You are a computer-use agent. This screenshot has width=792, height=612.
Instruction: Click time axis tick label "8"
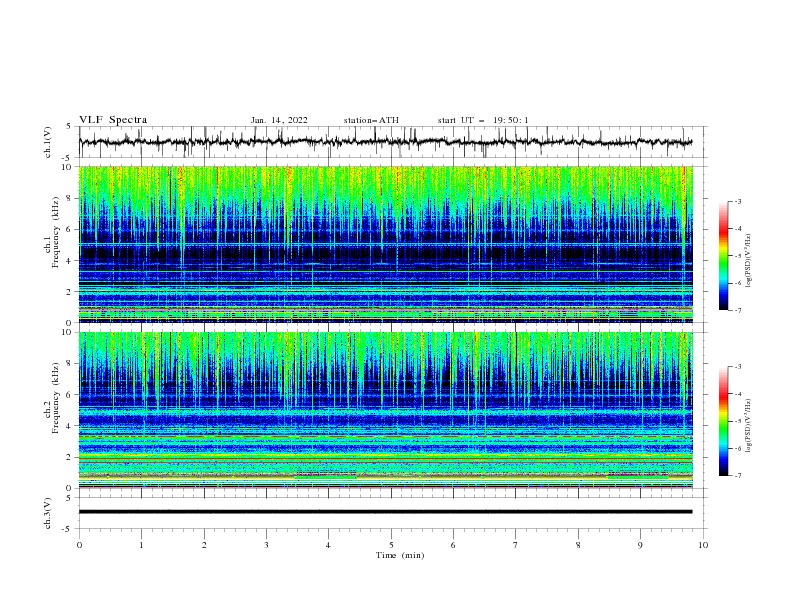tap(578, 545)
